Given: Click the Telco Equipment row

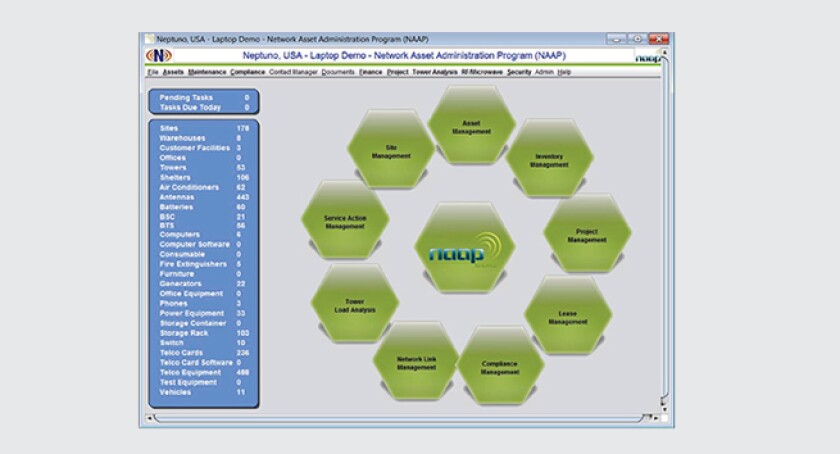Looking at the screenshot, I should [204, 373].
